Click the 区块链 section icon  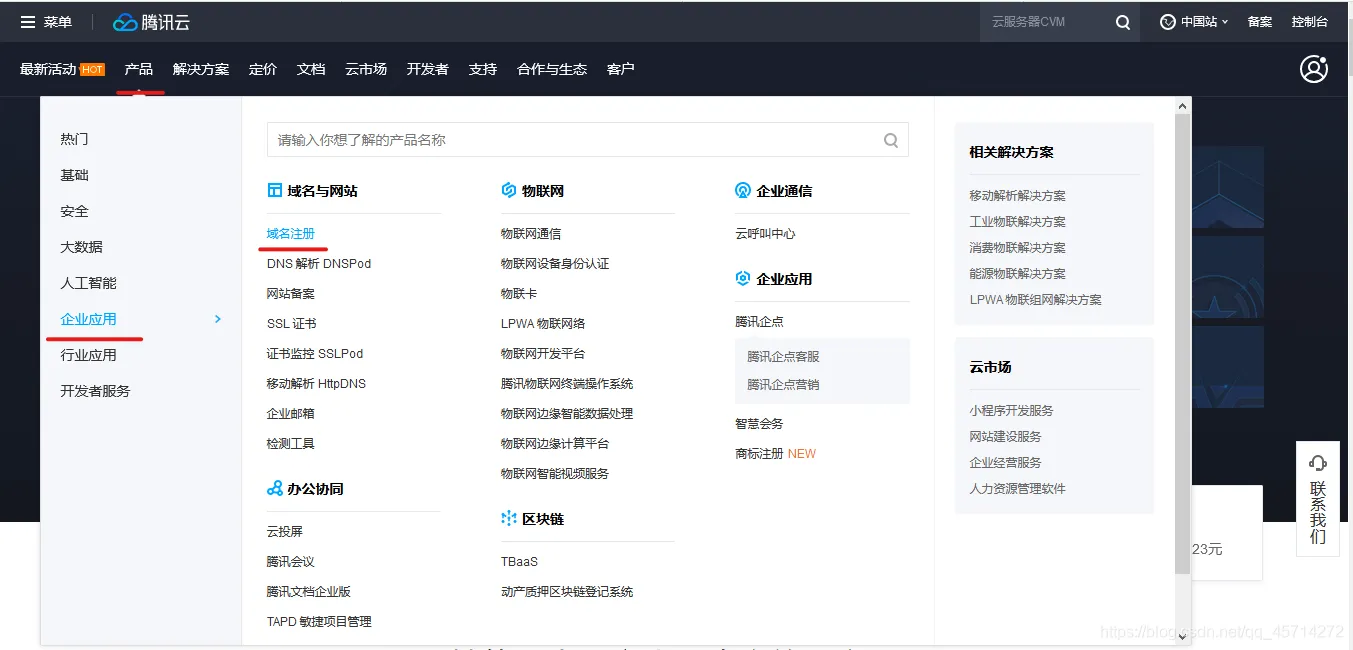[x=508, y=518]
